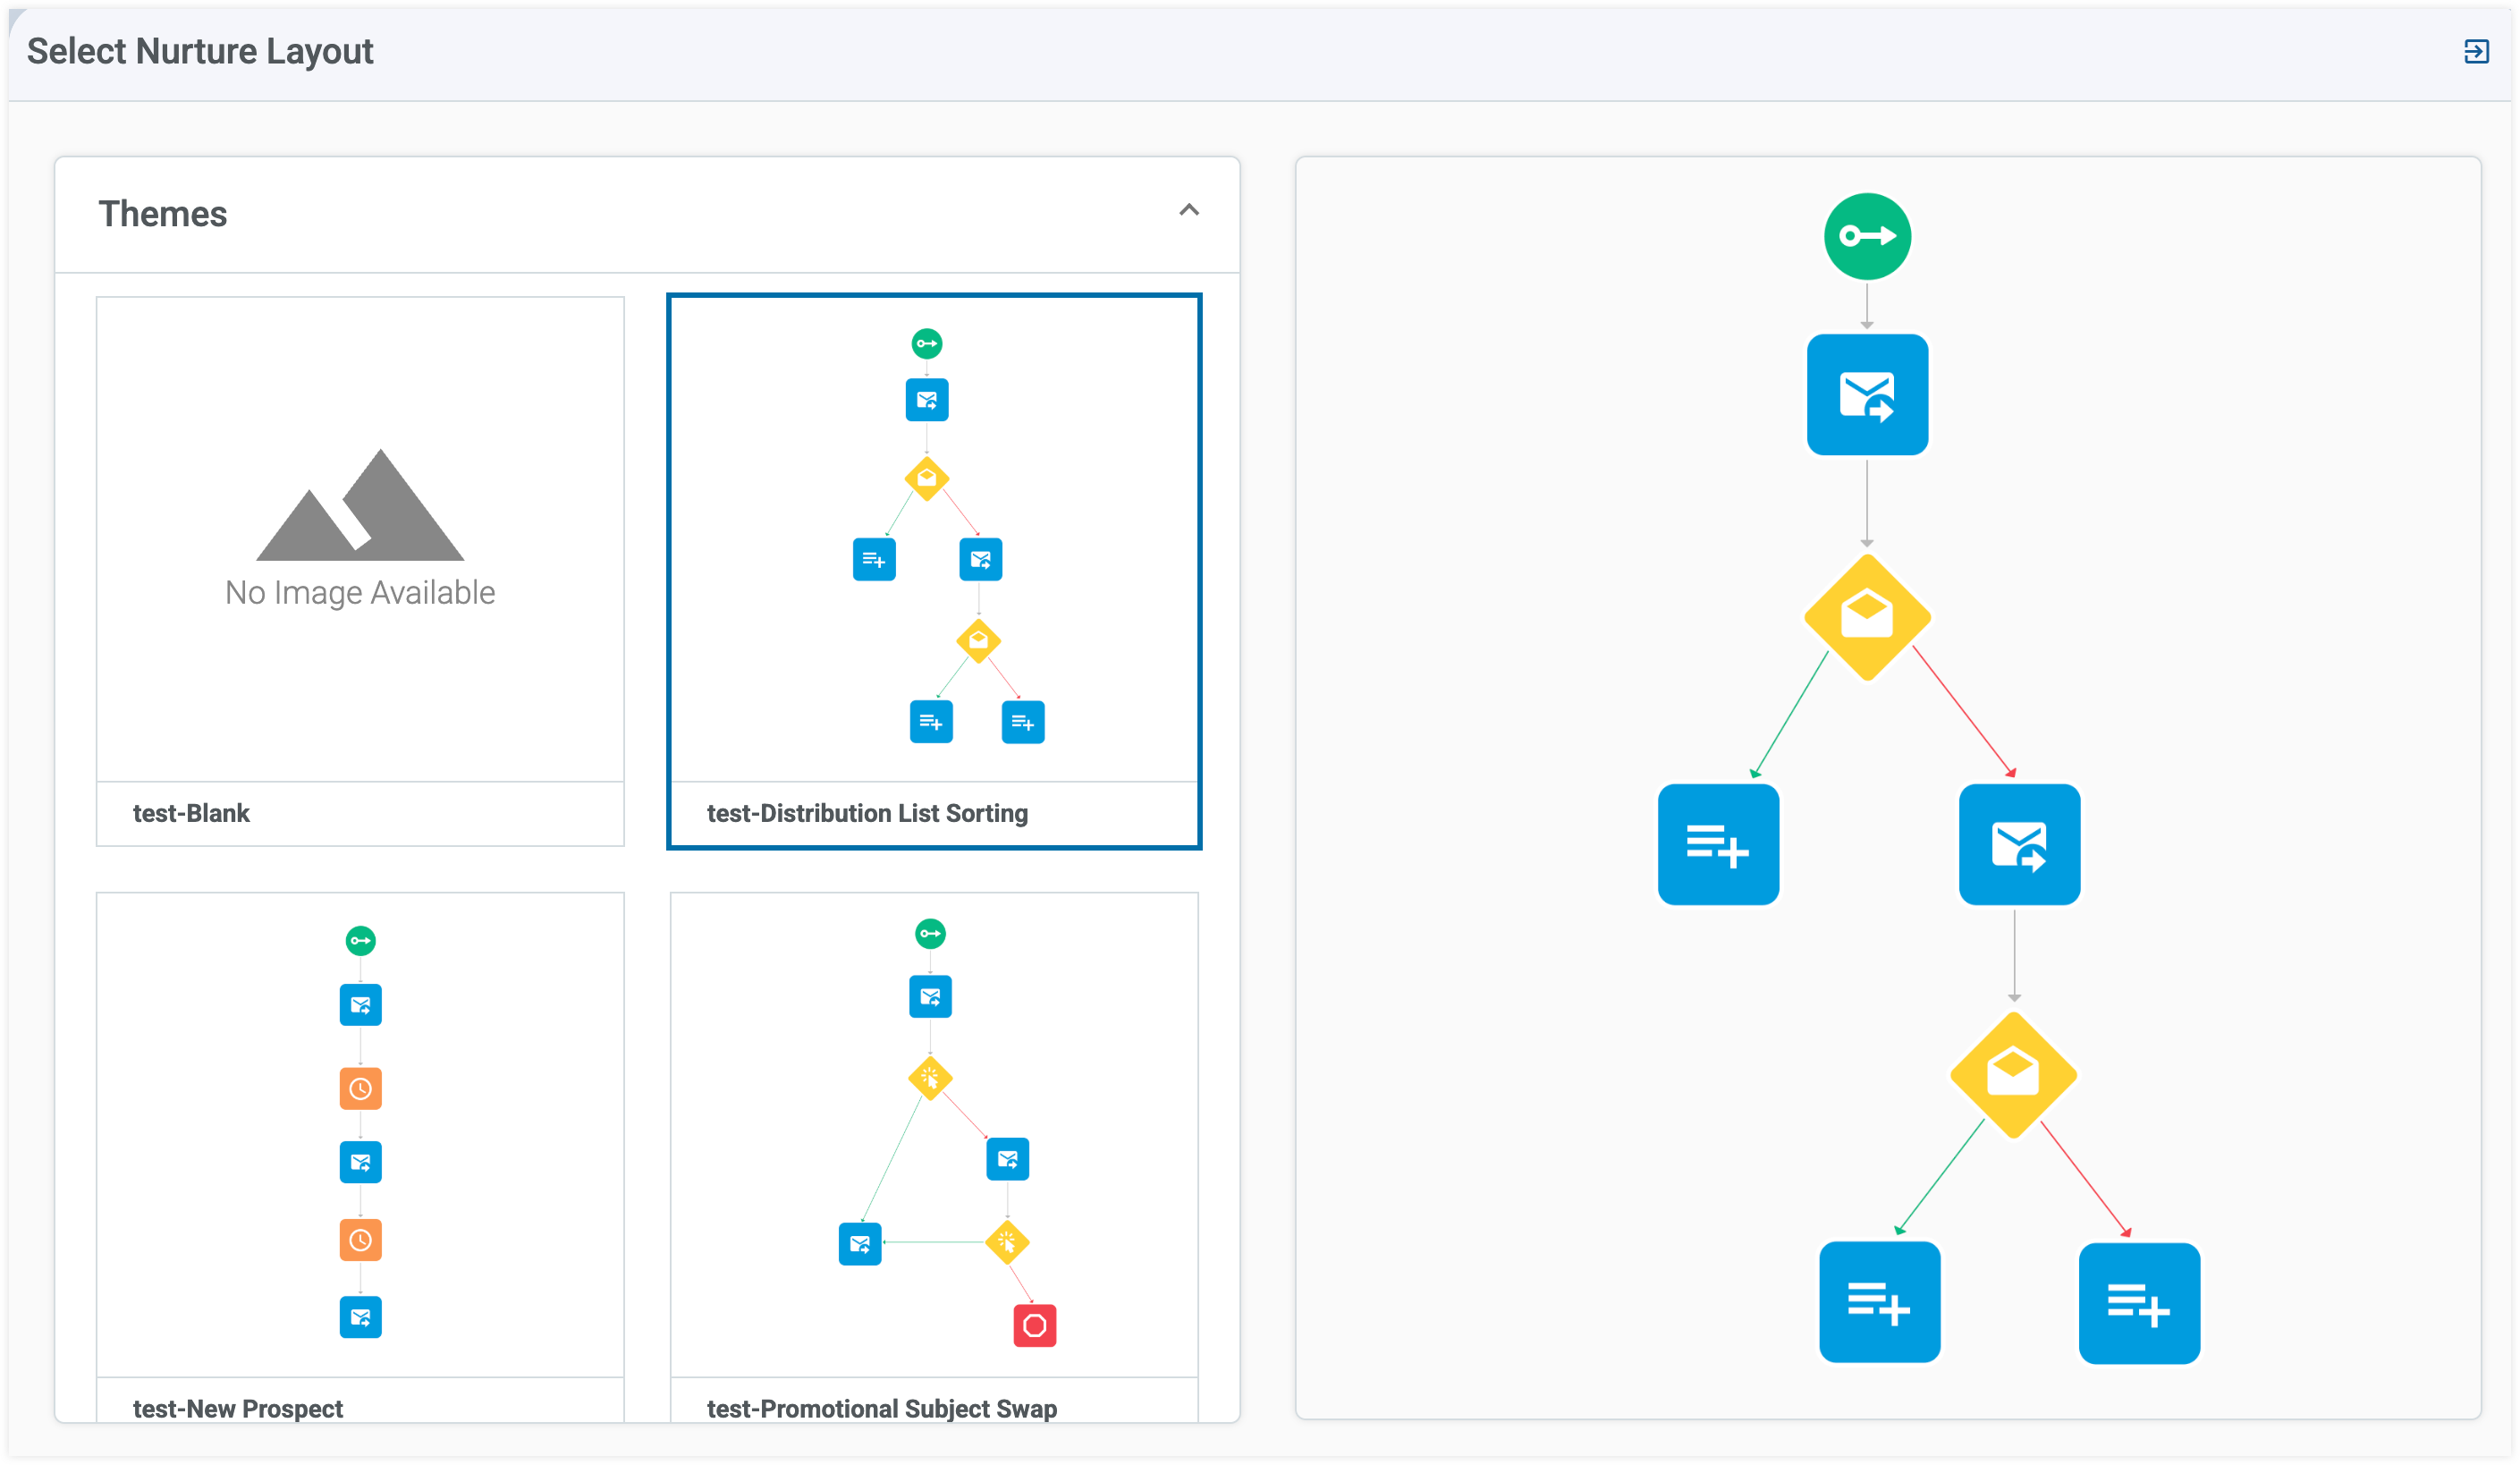Click the bottom-left add-to-list node in preview
This screenshot has width=2520, height=1465.
click(x=1879, y=1301)
